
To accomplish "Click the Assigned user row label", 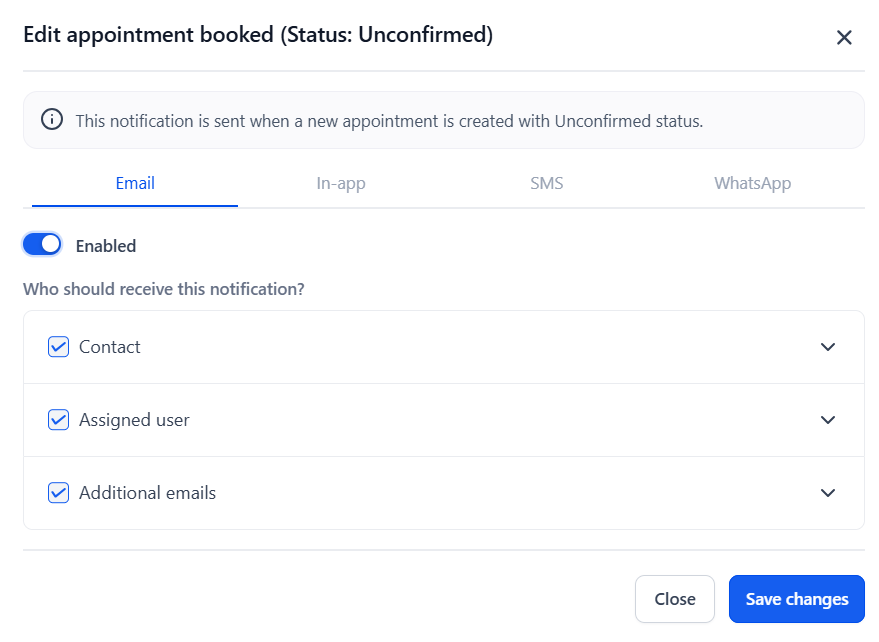I will (x=134, y=420).
